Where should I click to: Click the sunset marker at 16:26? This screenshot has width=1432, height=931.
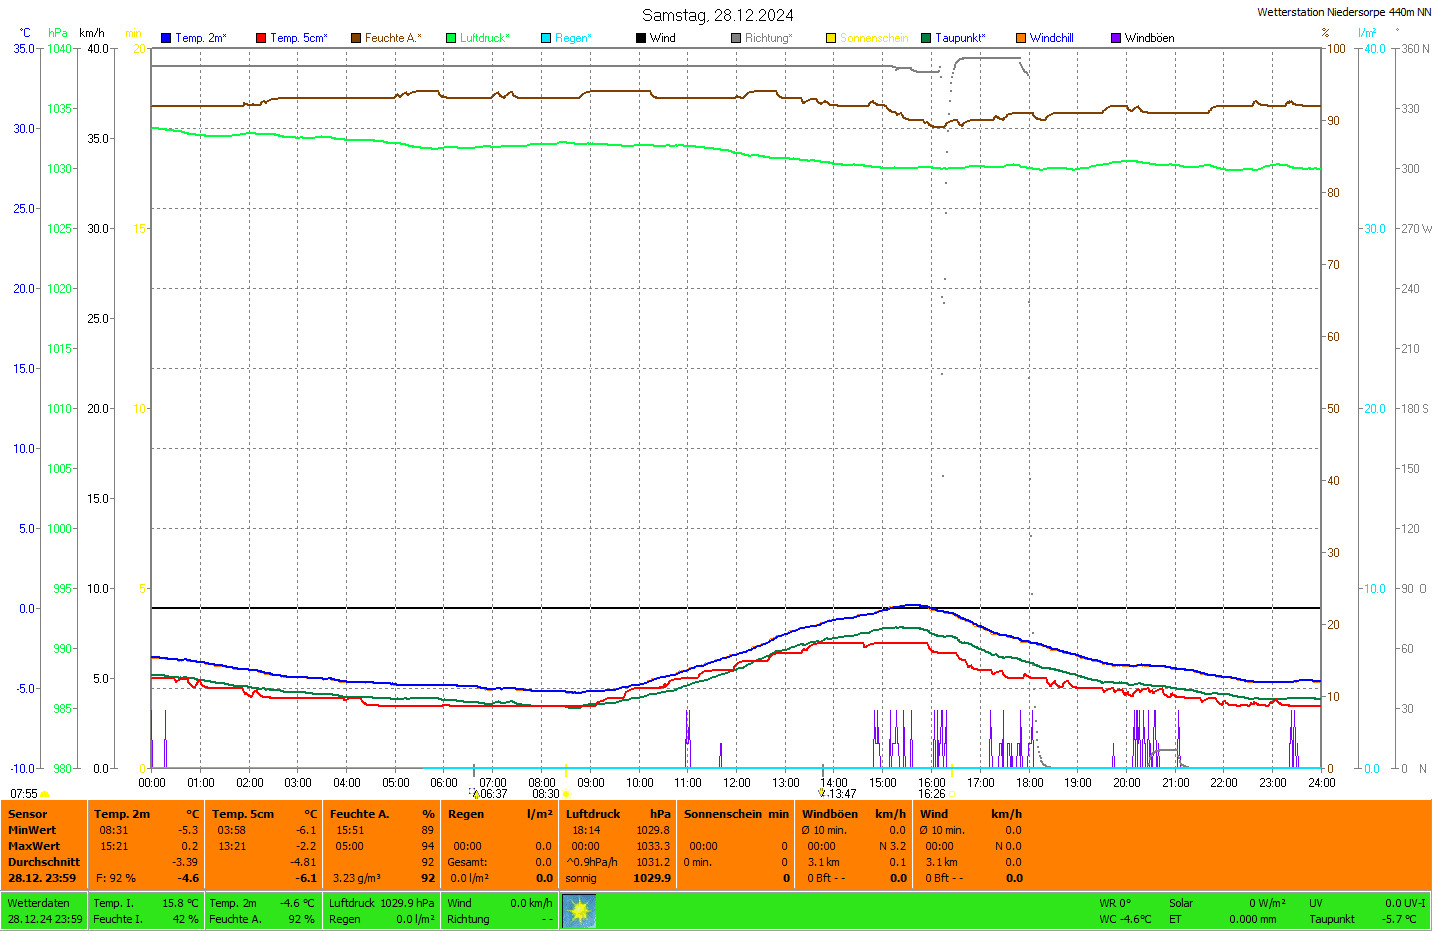952,794
